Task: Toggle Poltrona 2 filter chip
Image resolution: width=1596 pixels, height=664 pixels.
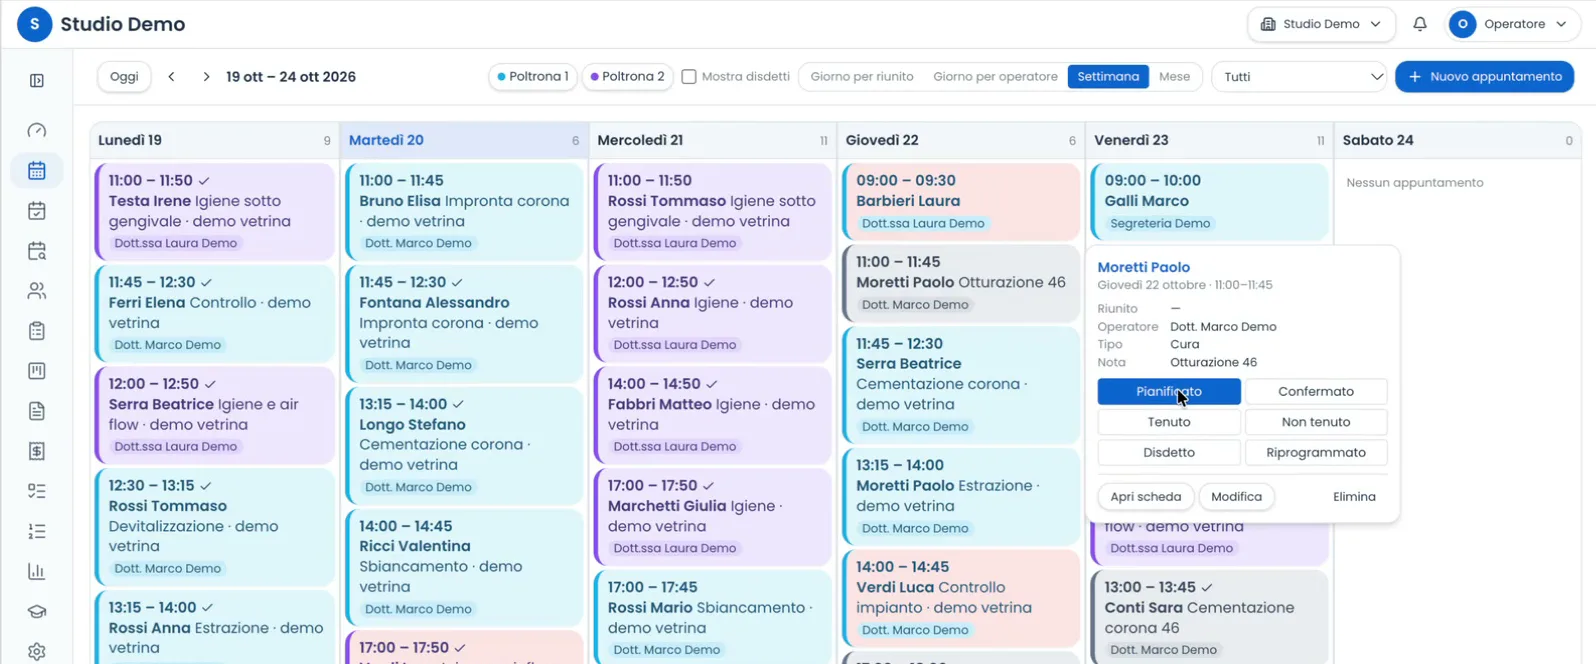Action: tap(627, 77)
